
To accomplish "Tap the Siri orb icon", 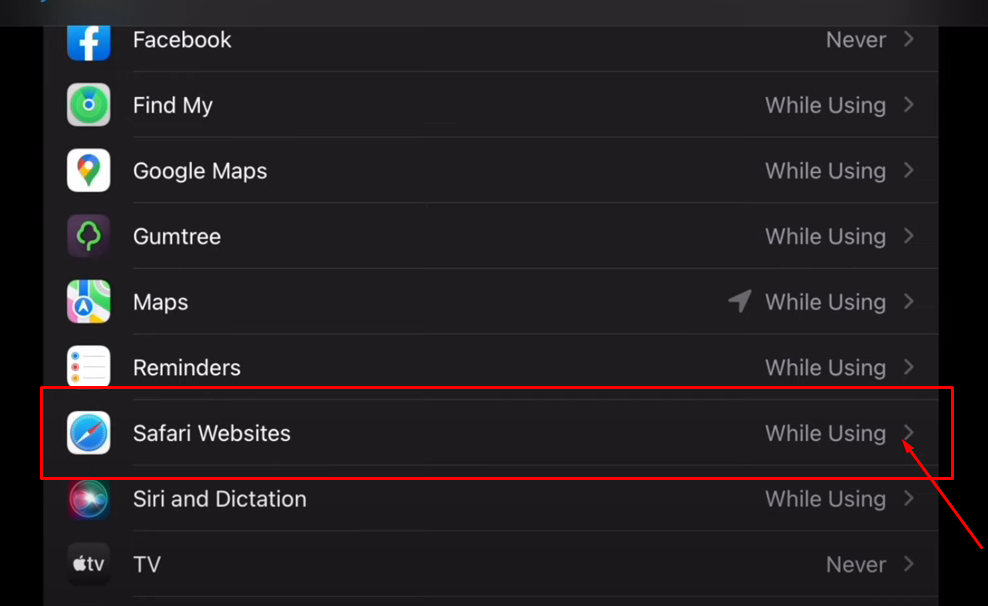I will [x=89, y=498].
